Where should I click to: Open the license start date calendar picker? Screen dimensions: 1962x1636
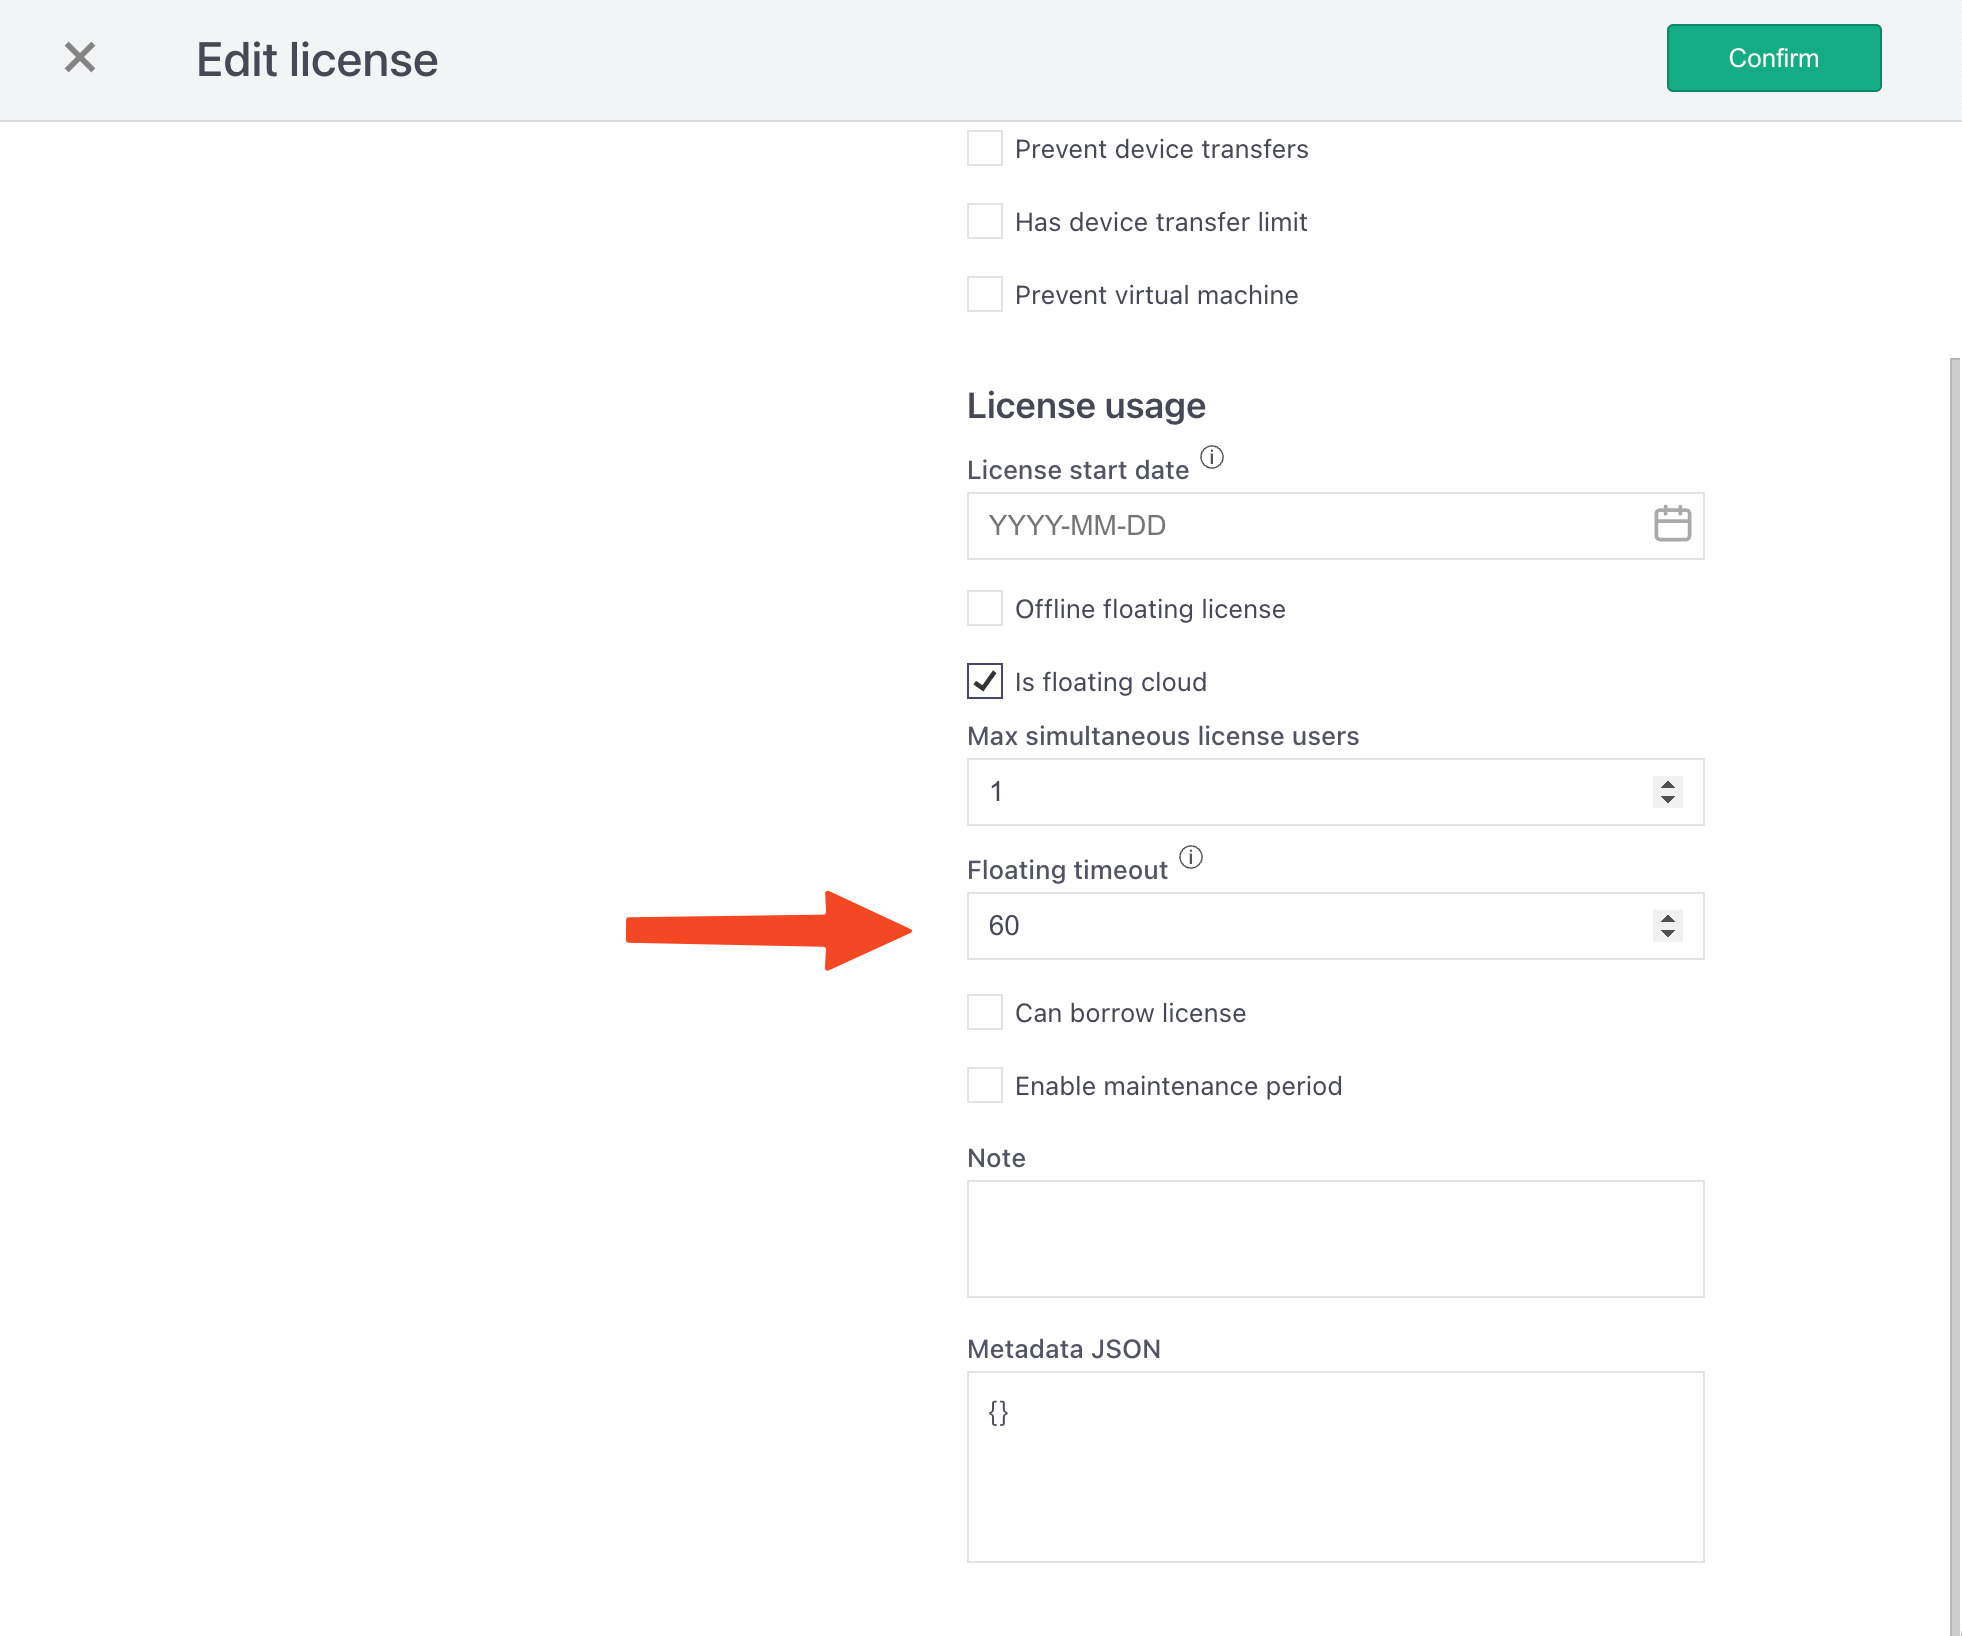coord(1672,524)
